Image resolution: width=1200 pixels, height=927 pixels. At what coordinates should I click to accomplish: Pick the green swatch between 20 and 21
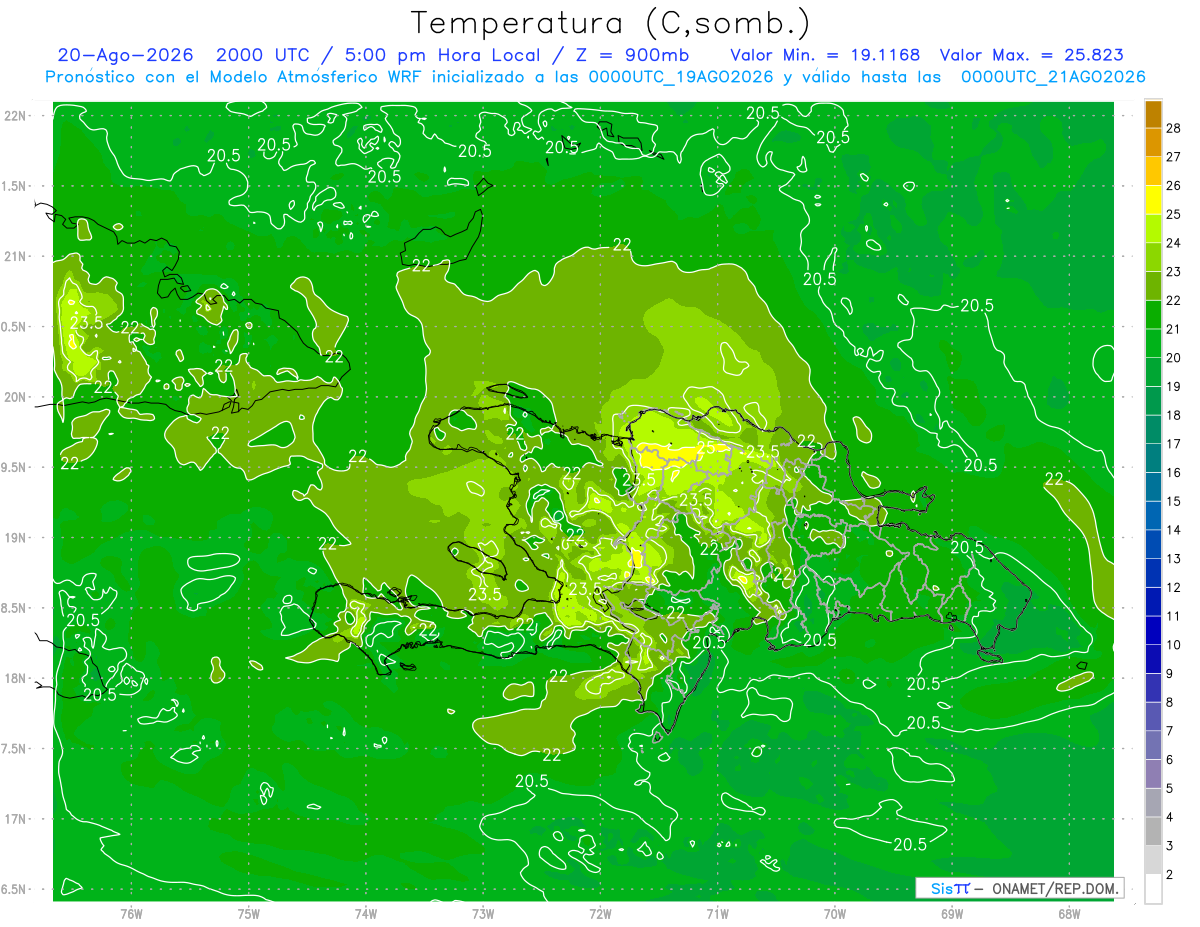[1153, 343]
